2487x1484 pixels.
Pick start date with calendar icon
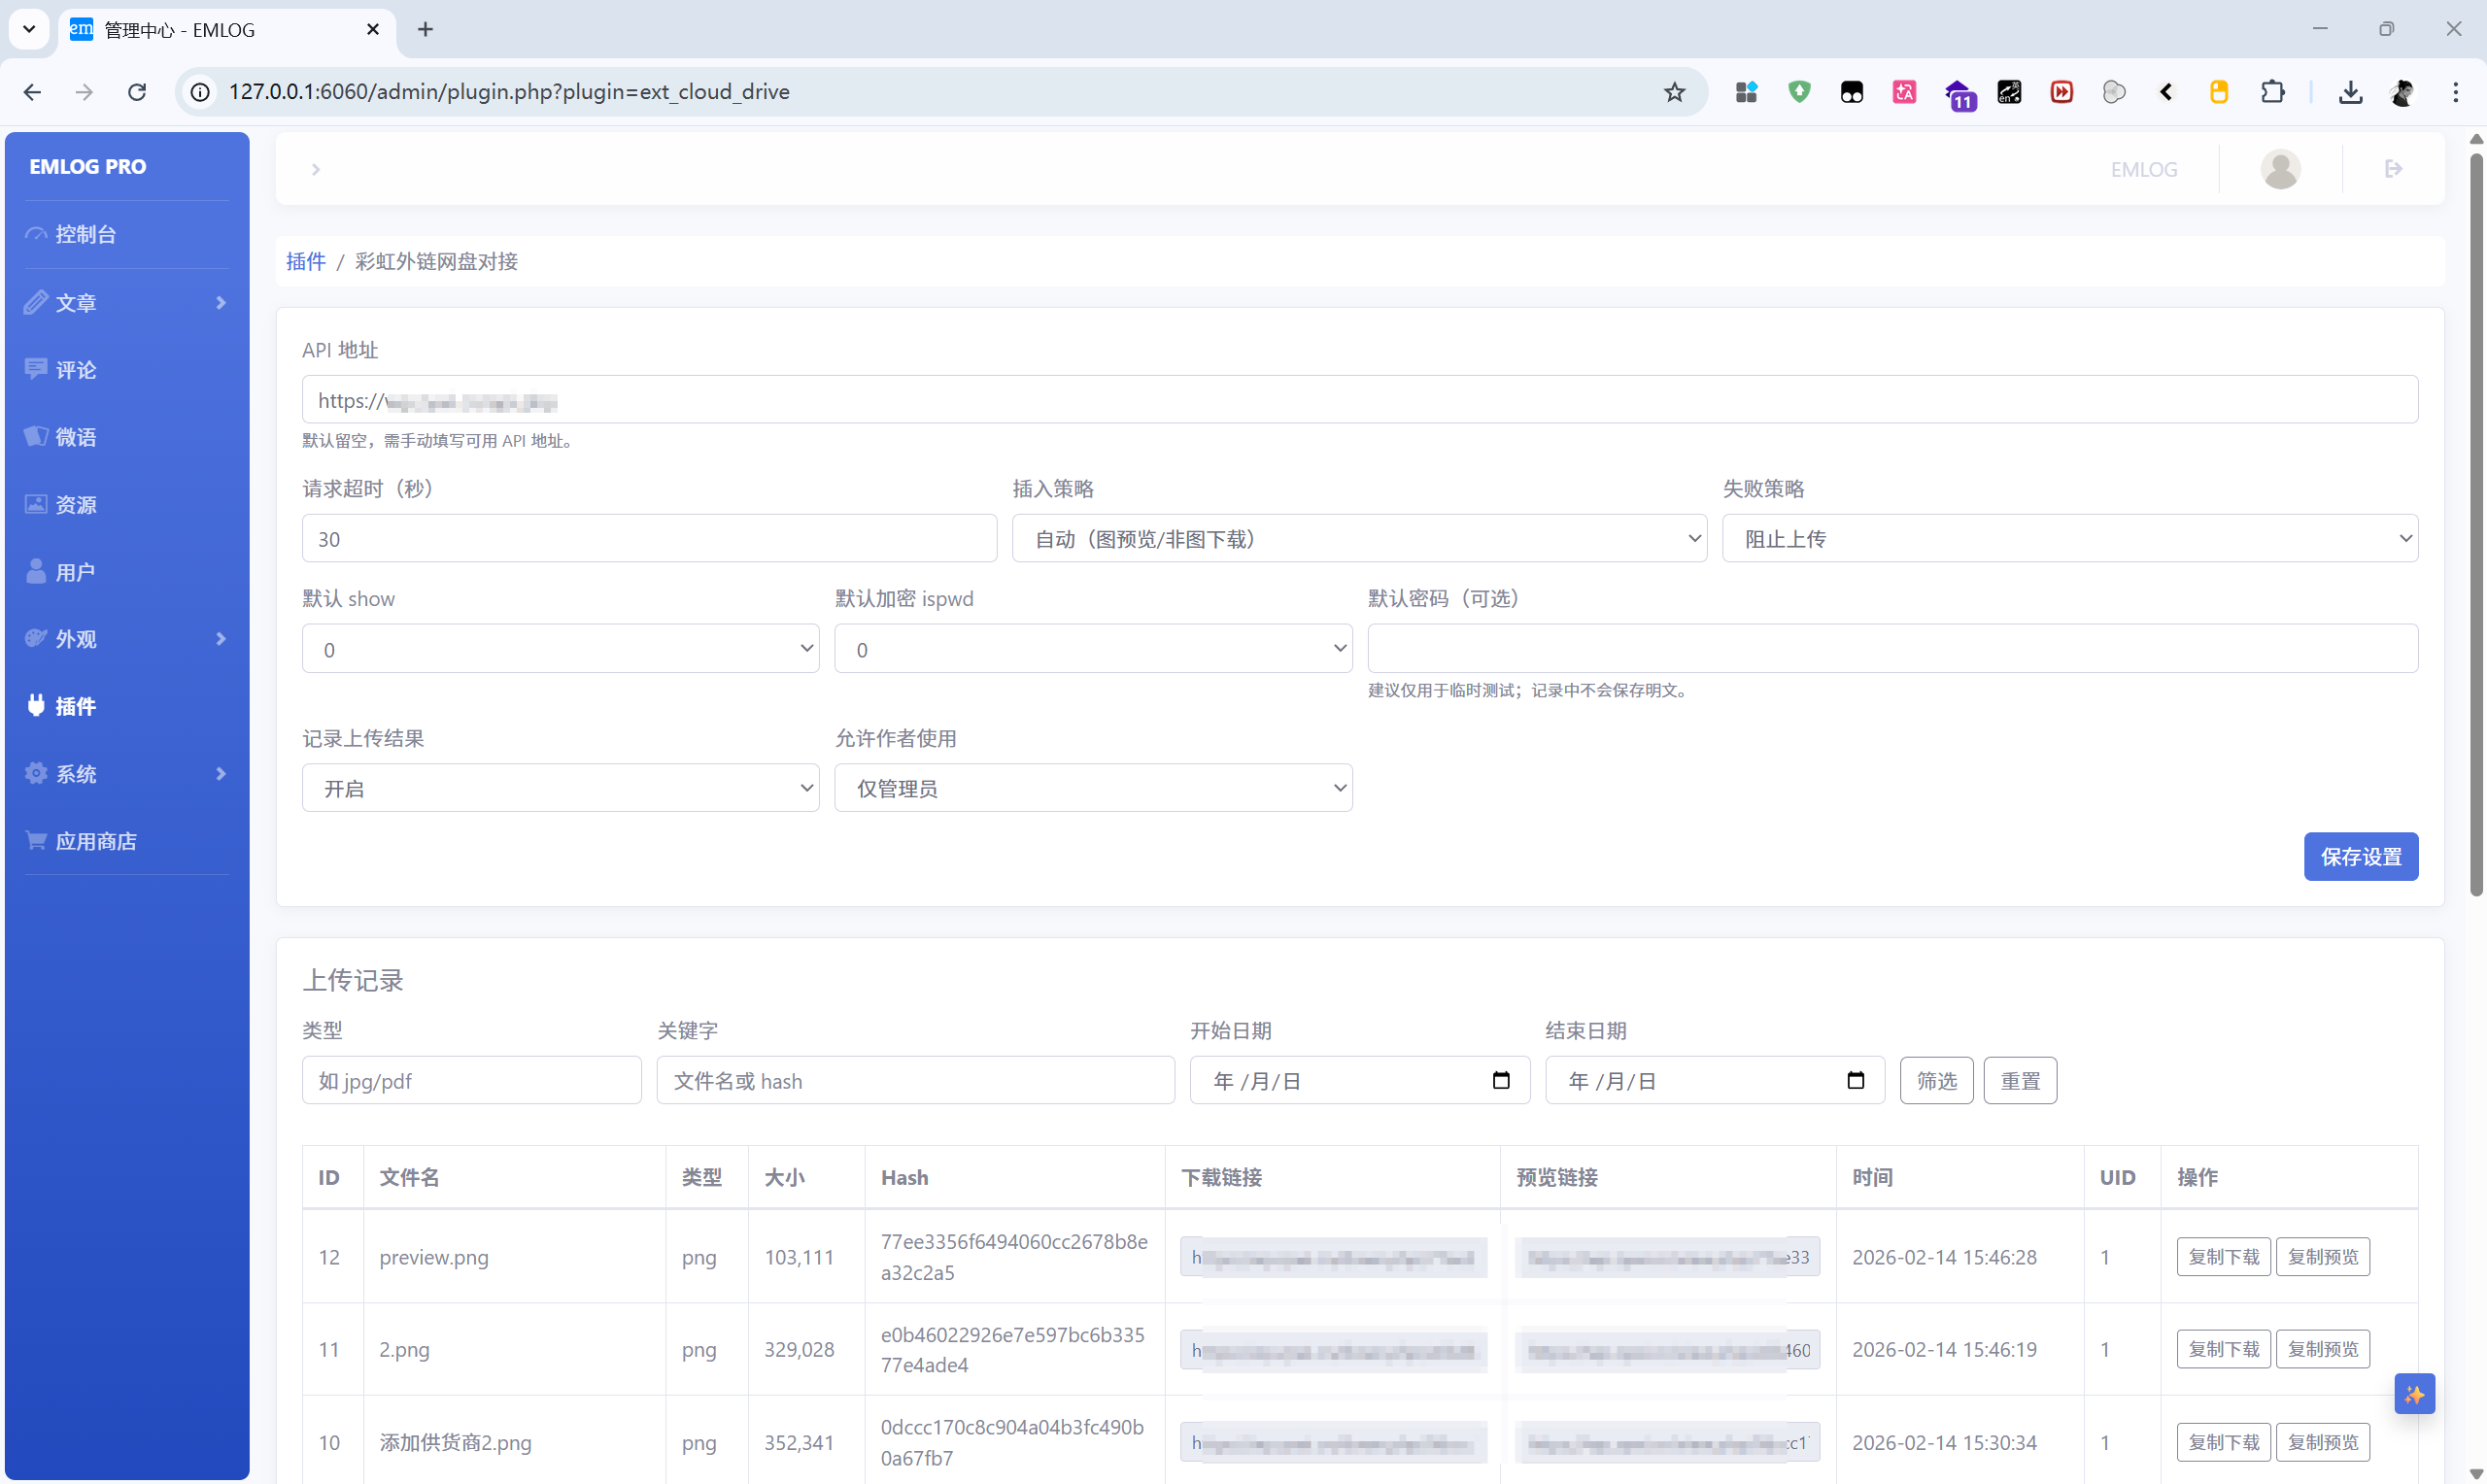click(x=1500, y=1080)
